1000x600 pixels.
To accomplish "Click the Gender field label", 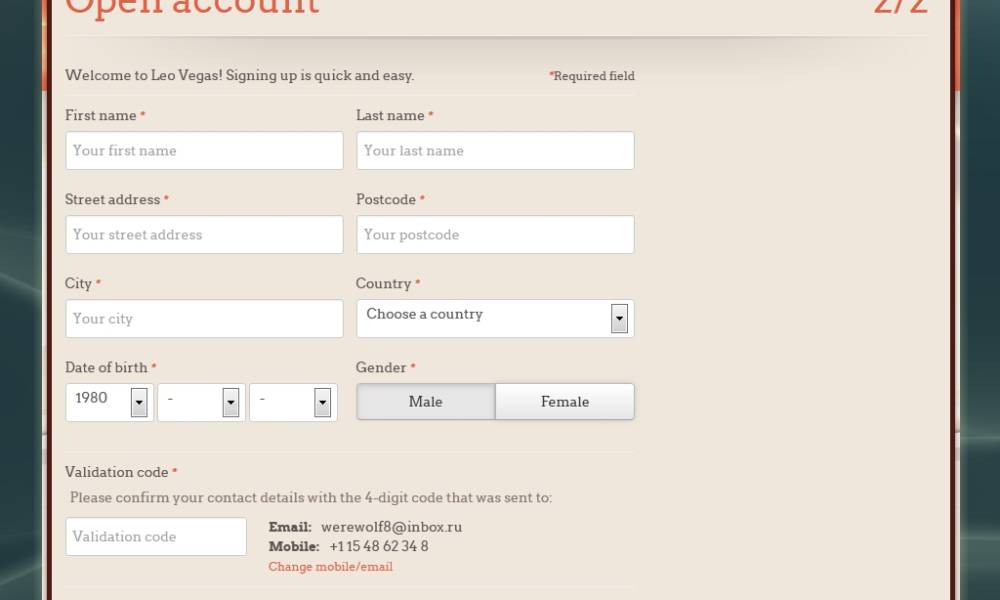I will point(381,368).
